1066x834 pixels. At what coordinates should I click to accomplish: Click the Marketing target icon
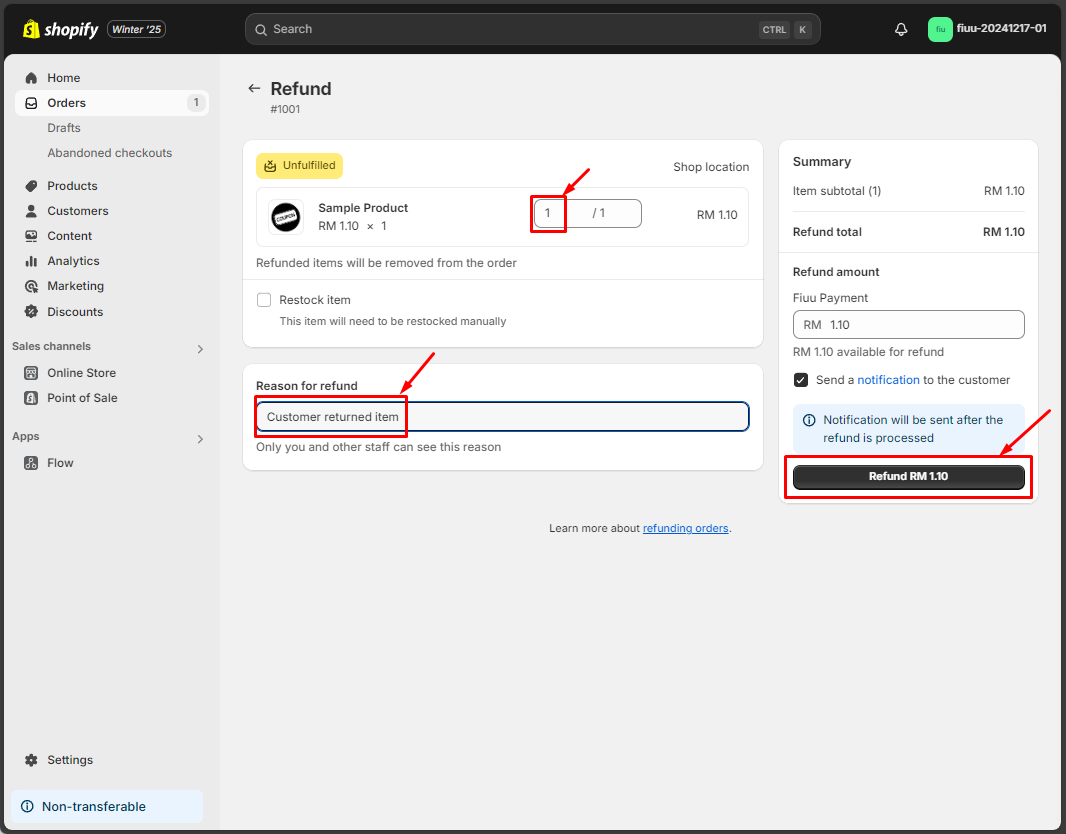click(x=31, y=286)
